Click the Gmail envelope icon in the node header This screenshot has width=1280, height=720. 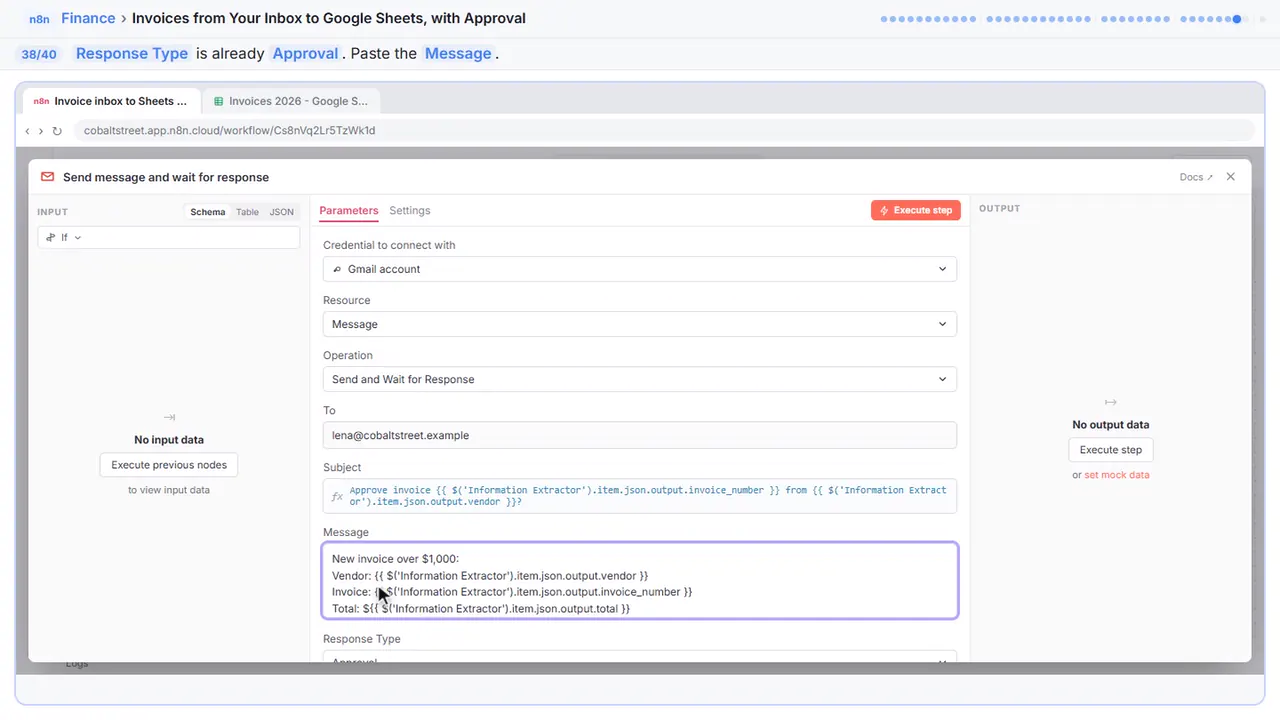coord(47,177)
